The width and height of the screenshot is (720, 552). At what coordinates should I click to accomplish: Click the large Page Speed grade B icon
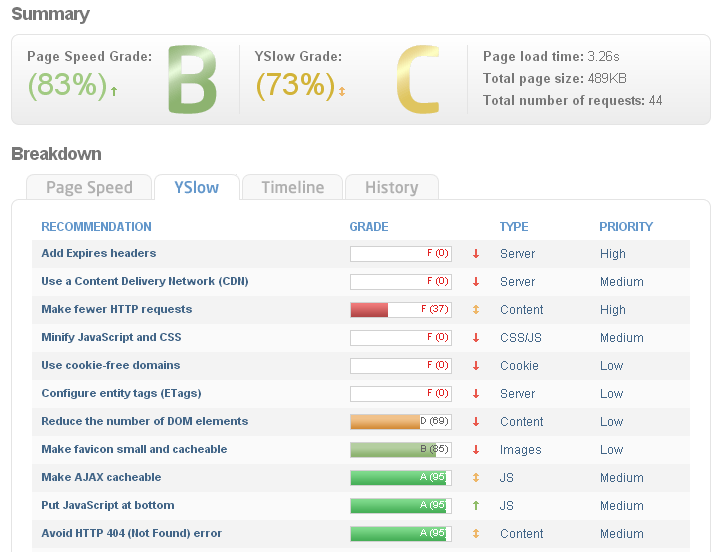[192, 79]
